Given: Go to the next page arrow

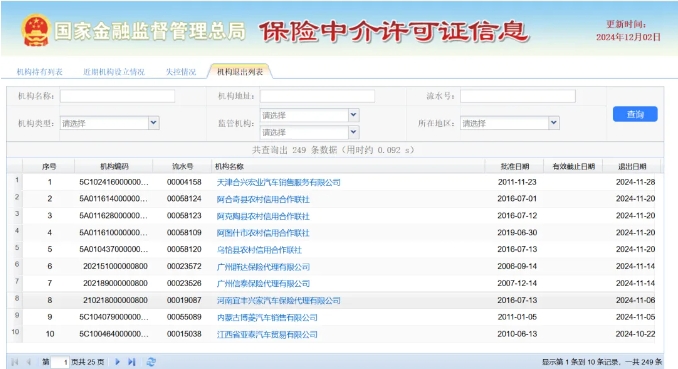Looking at the screenshot, I should pyautogui.click(x=117, y=362).
